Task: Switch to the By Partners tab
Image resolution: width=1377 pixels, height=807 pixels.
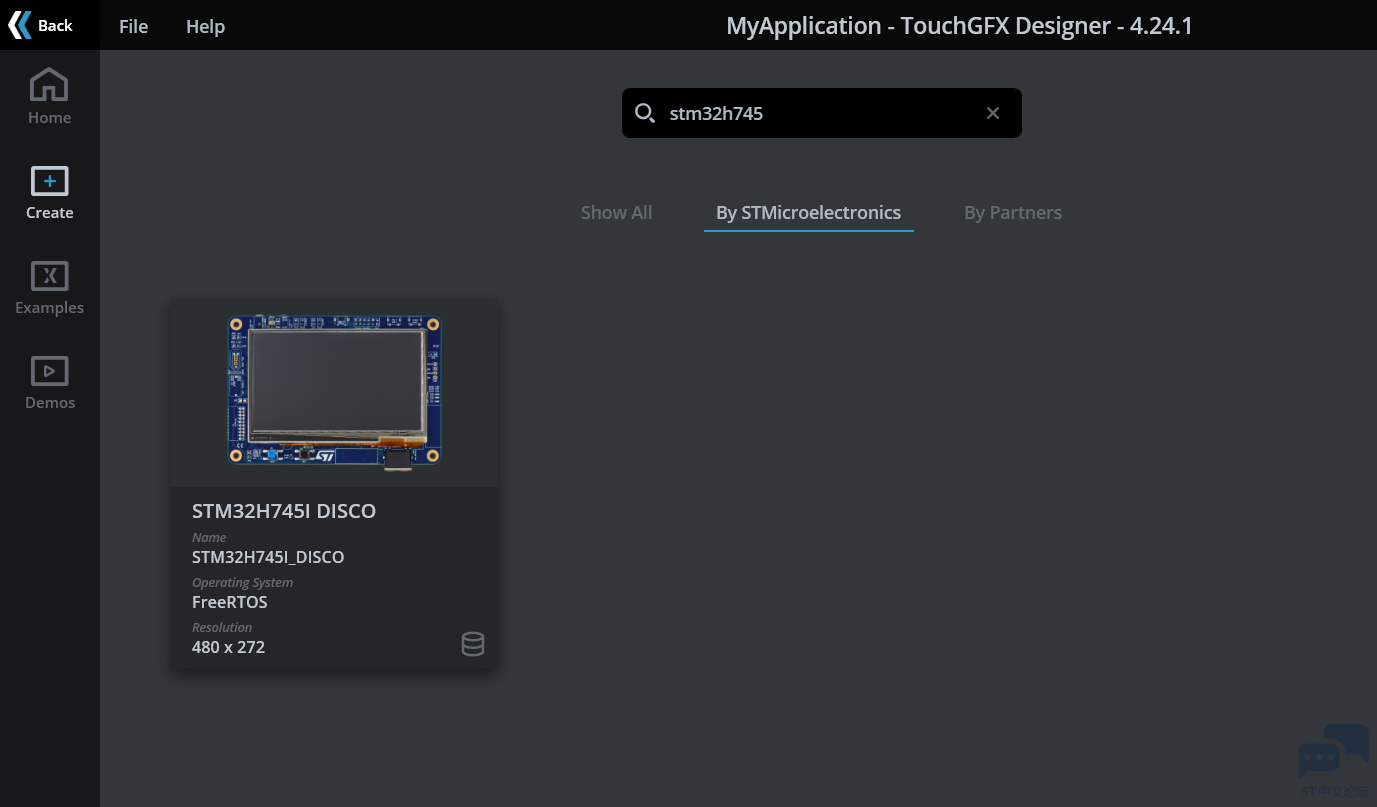Action: [1013, 212]
